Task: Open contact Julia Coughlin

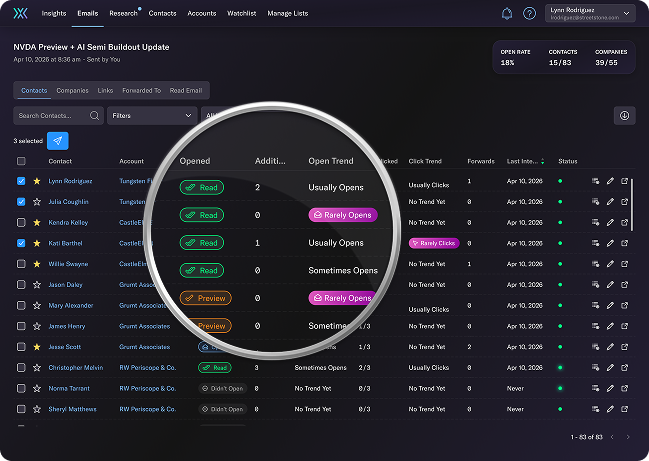Action: (x=68, y=202)
